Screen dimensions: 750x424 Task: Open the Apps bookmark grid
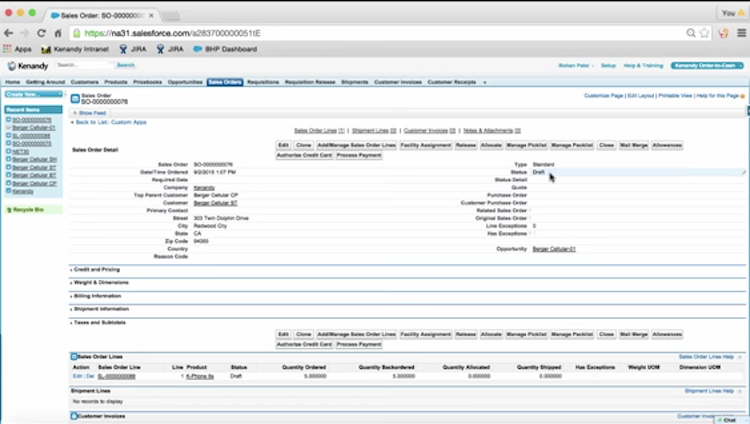coord(17,49)
